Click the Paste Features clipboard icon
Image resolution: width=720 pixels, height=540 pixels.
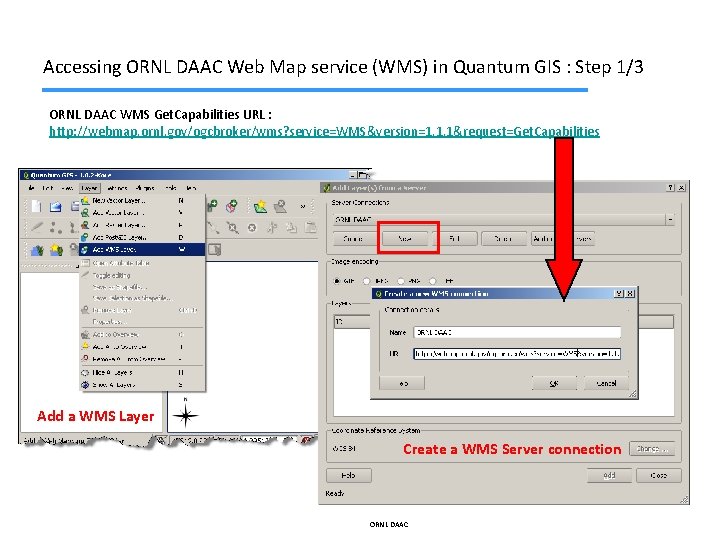311,227
